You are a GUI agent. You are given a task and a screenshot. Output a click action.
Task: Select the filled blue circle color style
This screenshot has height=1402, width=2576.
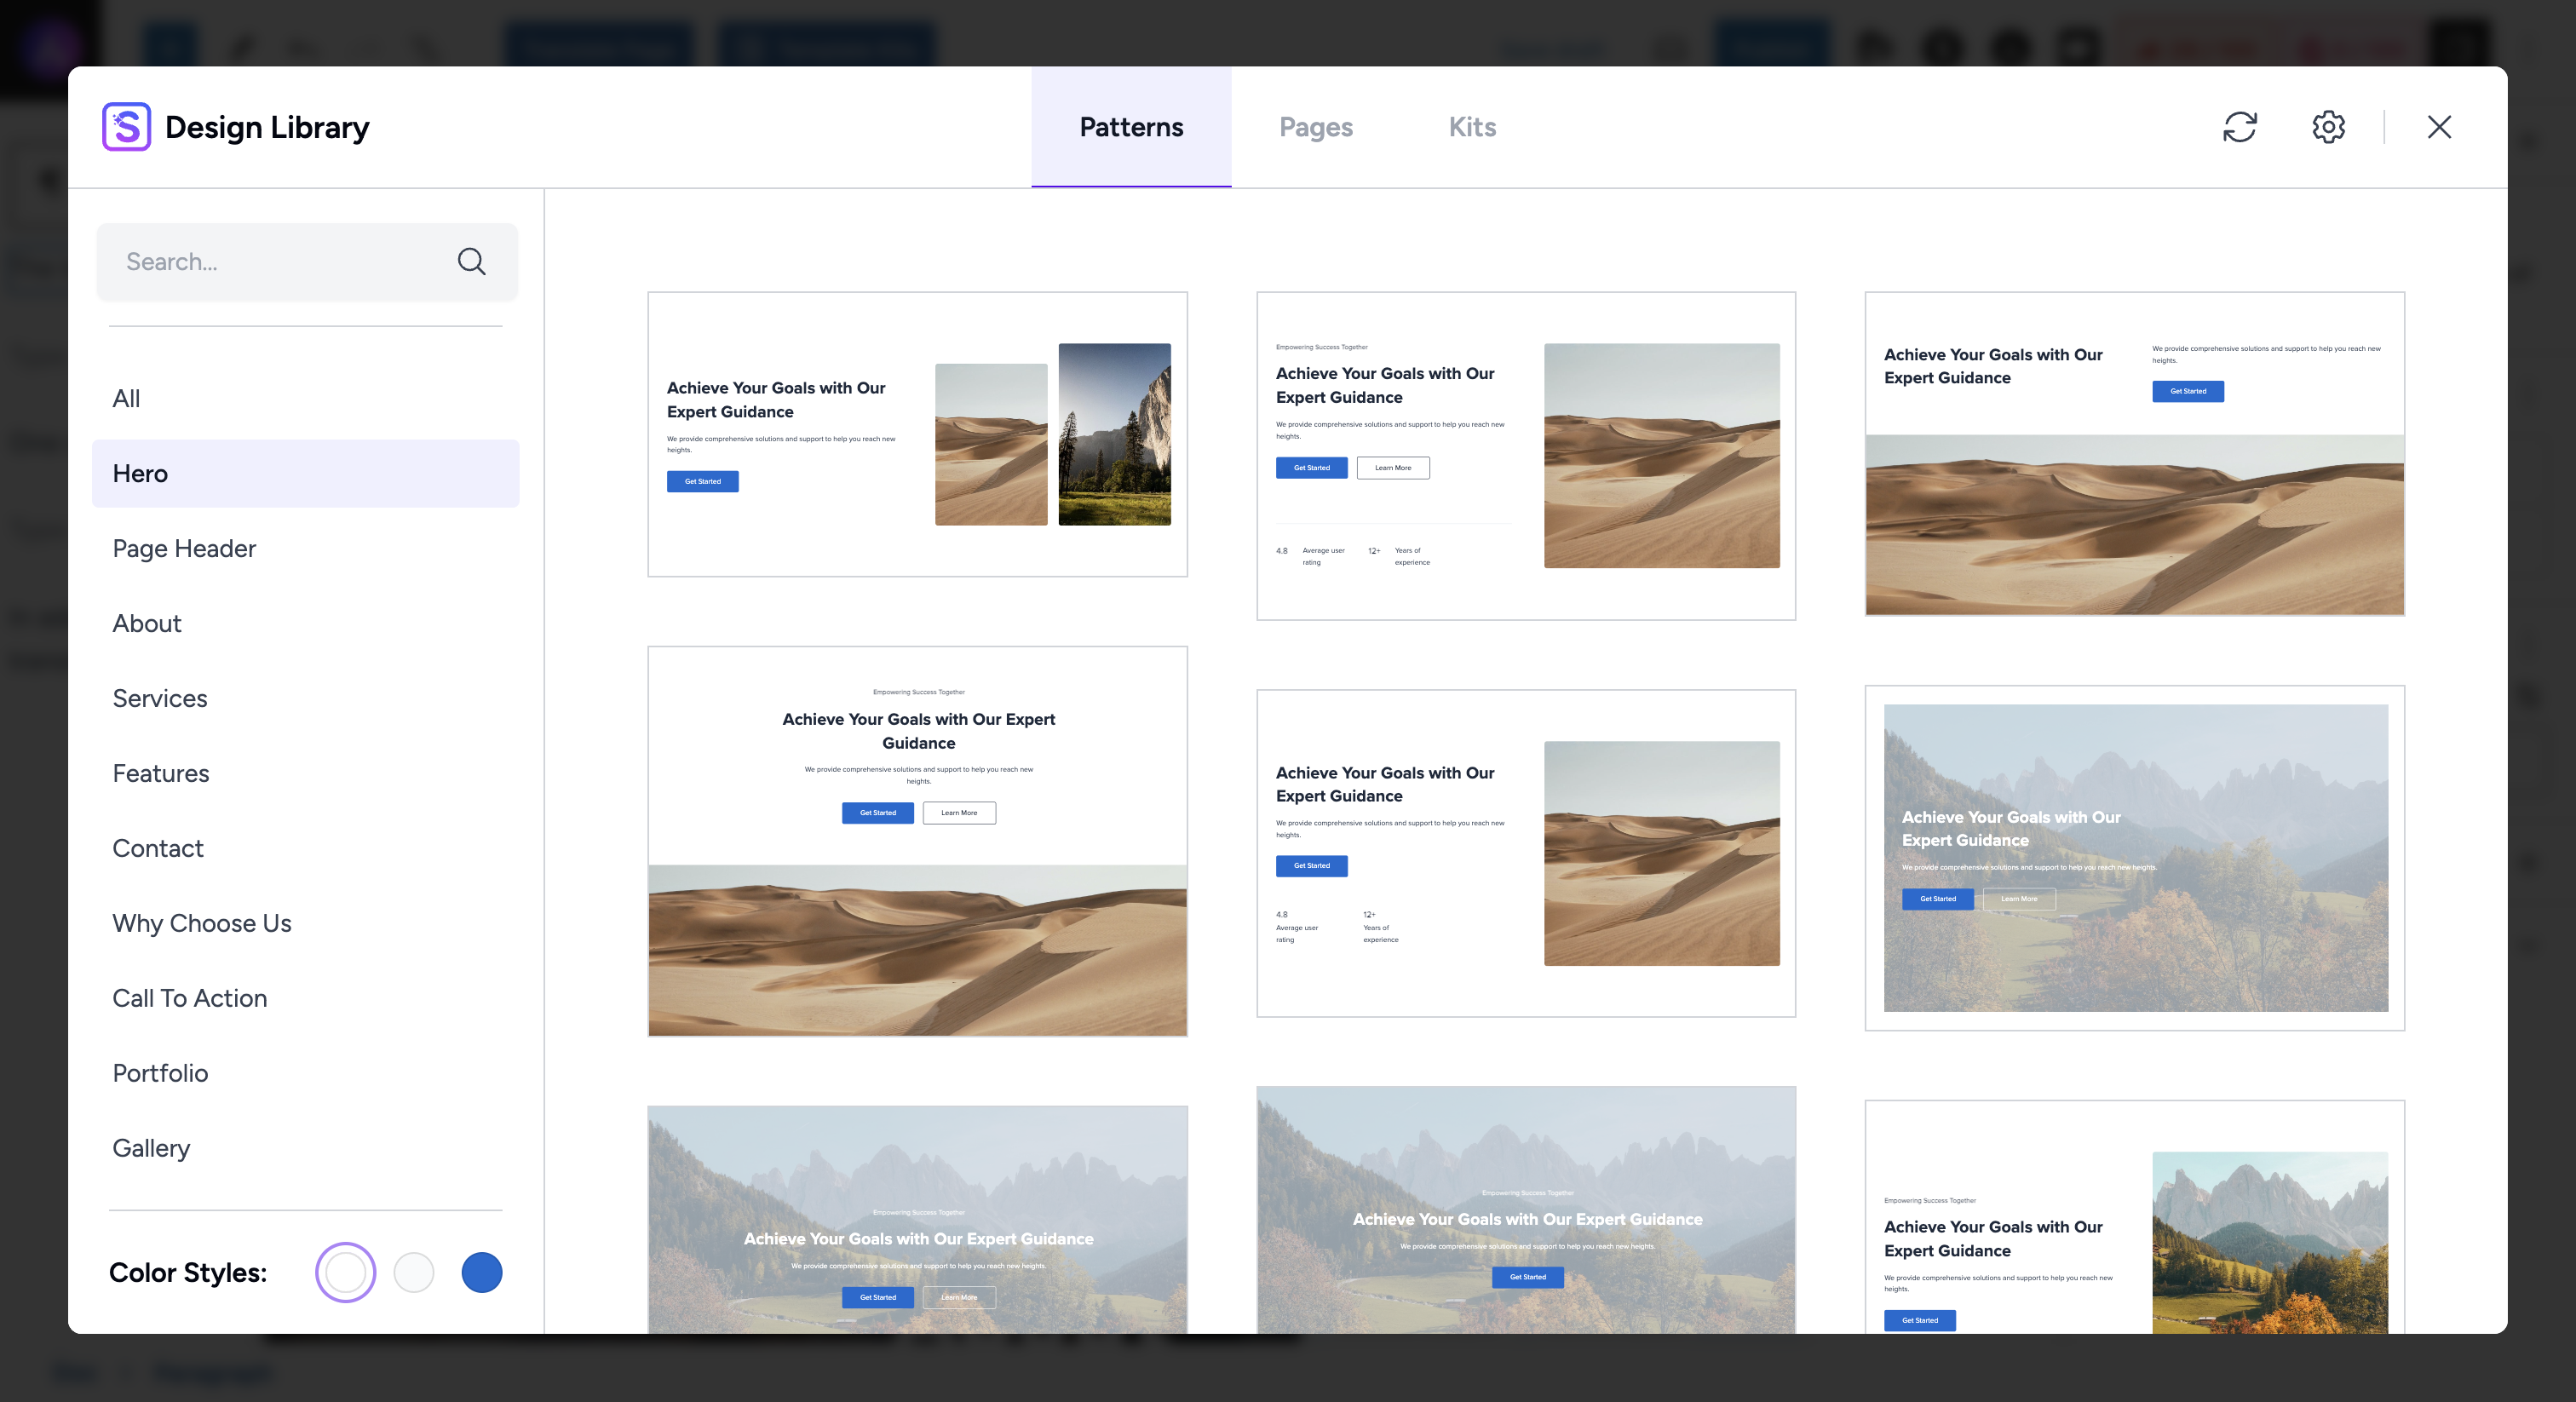coord(480,1271)
